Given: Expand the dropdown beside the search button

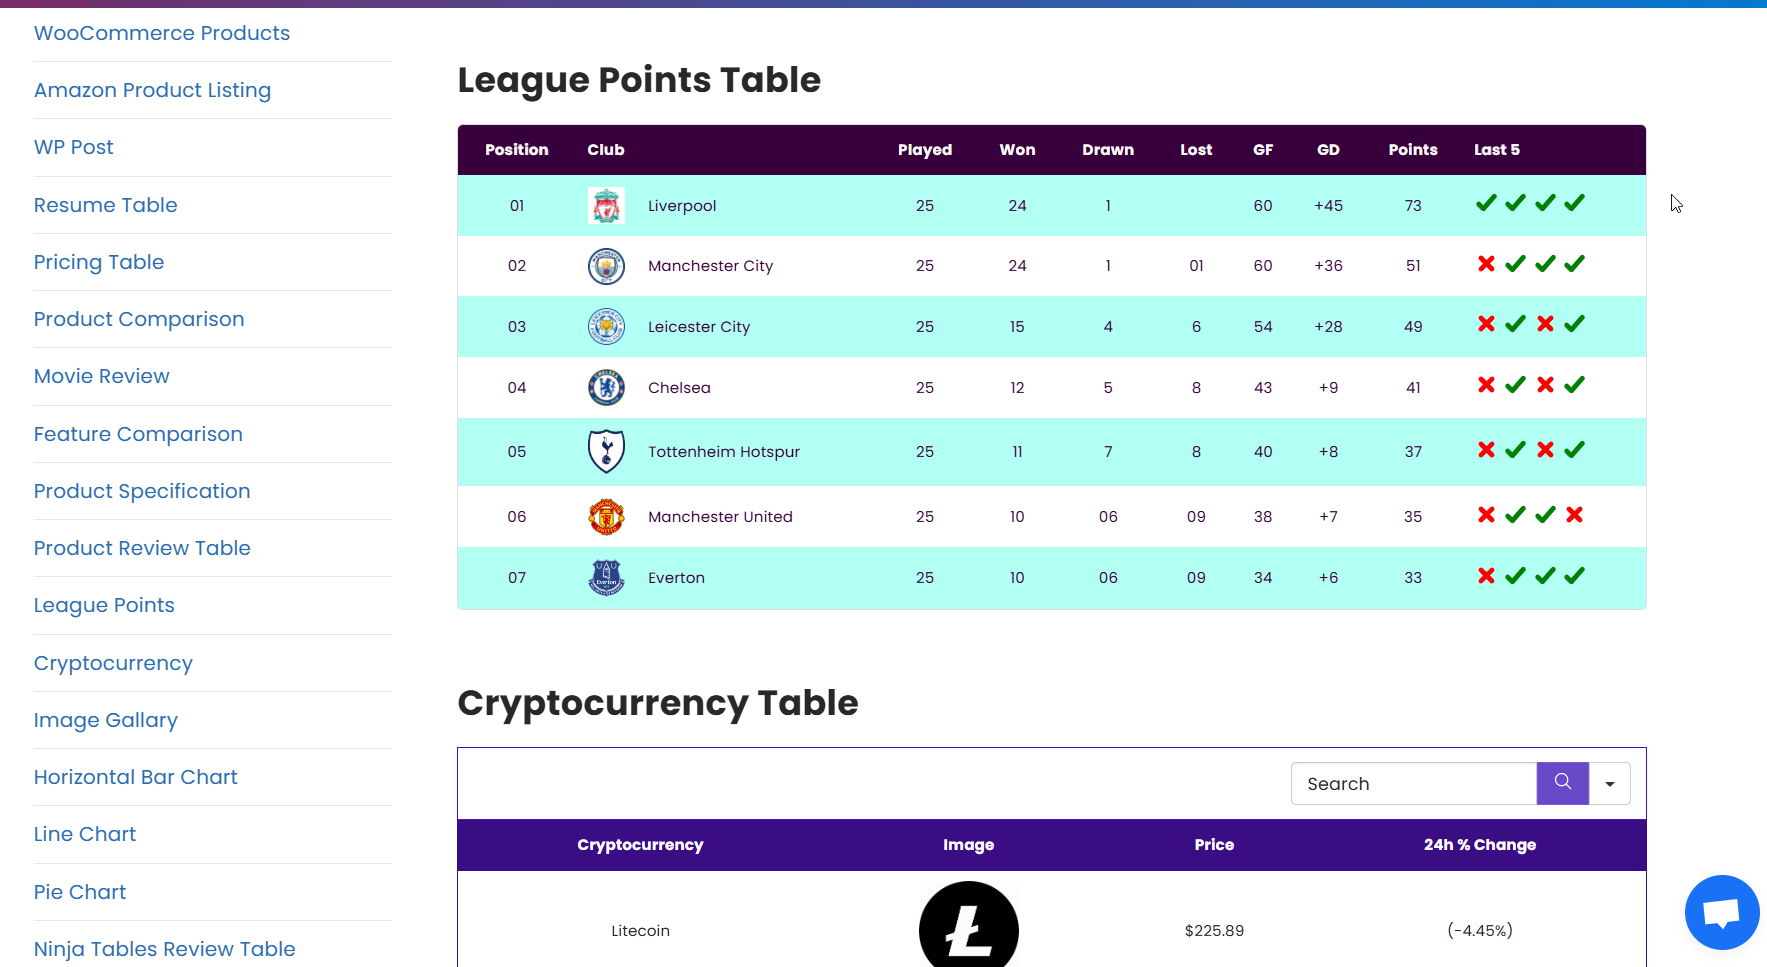Looking at the screenshot, I should (x=1610, y=783).
